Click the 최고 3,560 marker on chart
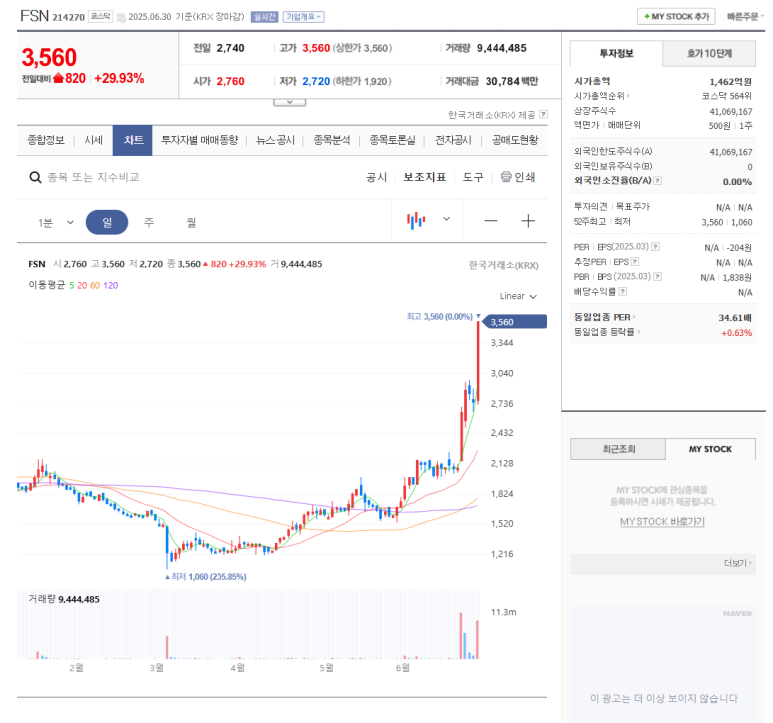Image resolution: width=773 pixels, height=723 pixels. click(x=443, y=316)
